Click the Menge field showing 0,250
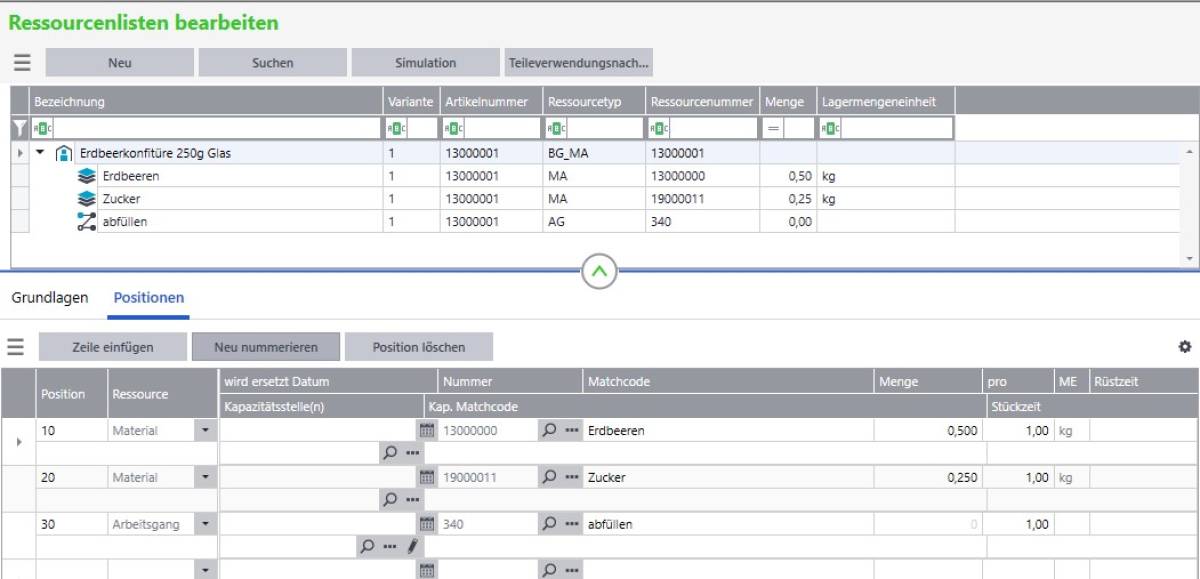The height and width of the screenshot is (579, 1200). point(927,477)
